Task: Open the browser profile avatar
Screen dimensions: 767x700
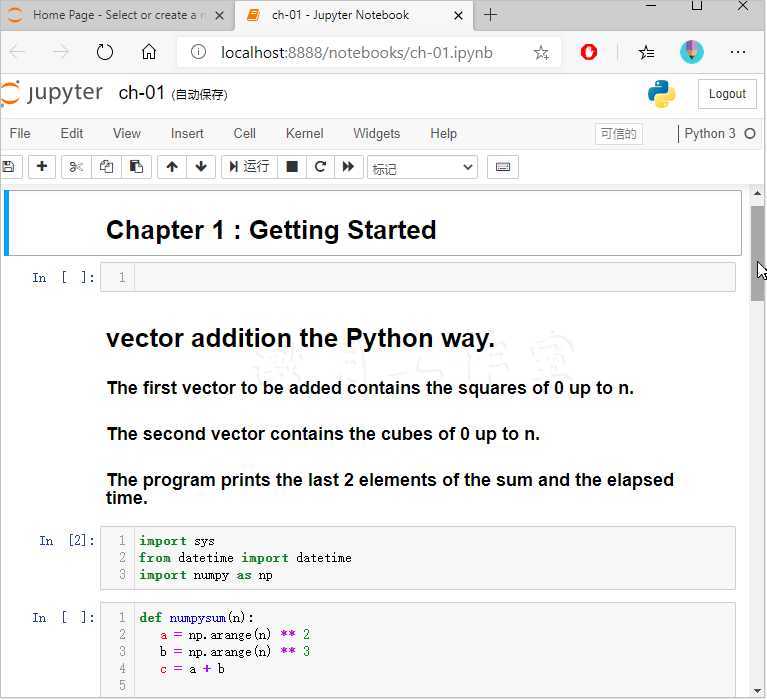Action: (692, 51)
